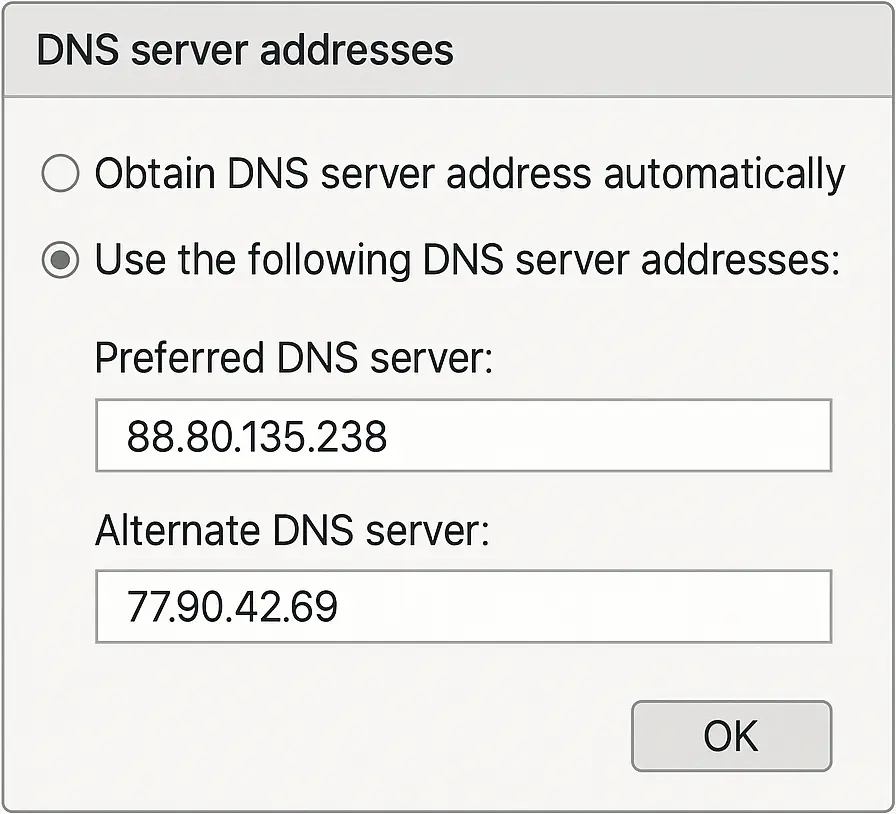Choose manual DNS server addresses option
The width and height of the screenshot is (896, 814).
[60, 262]
